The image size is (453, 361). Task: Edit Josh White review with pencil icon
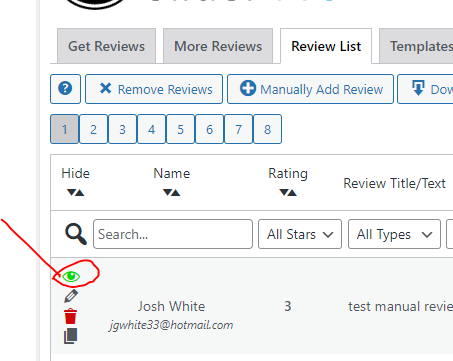(71, 296)
